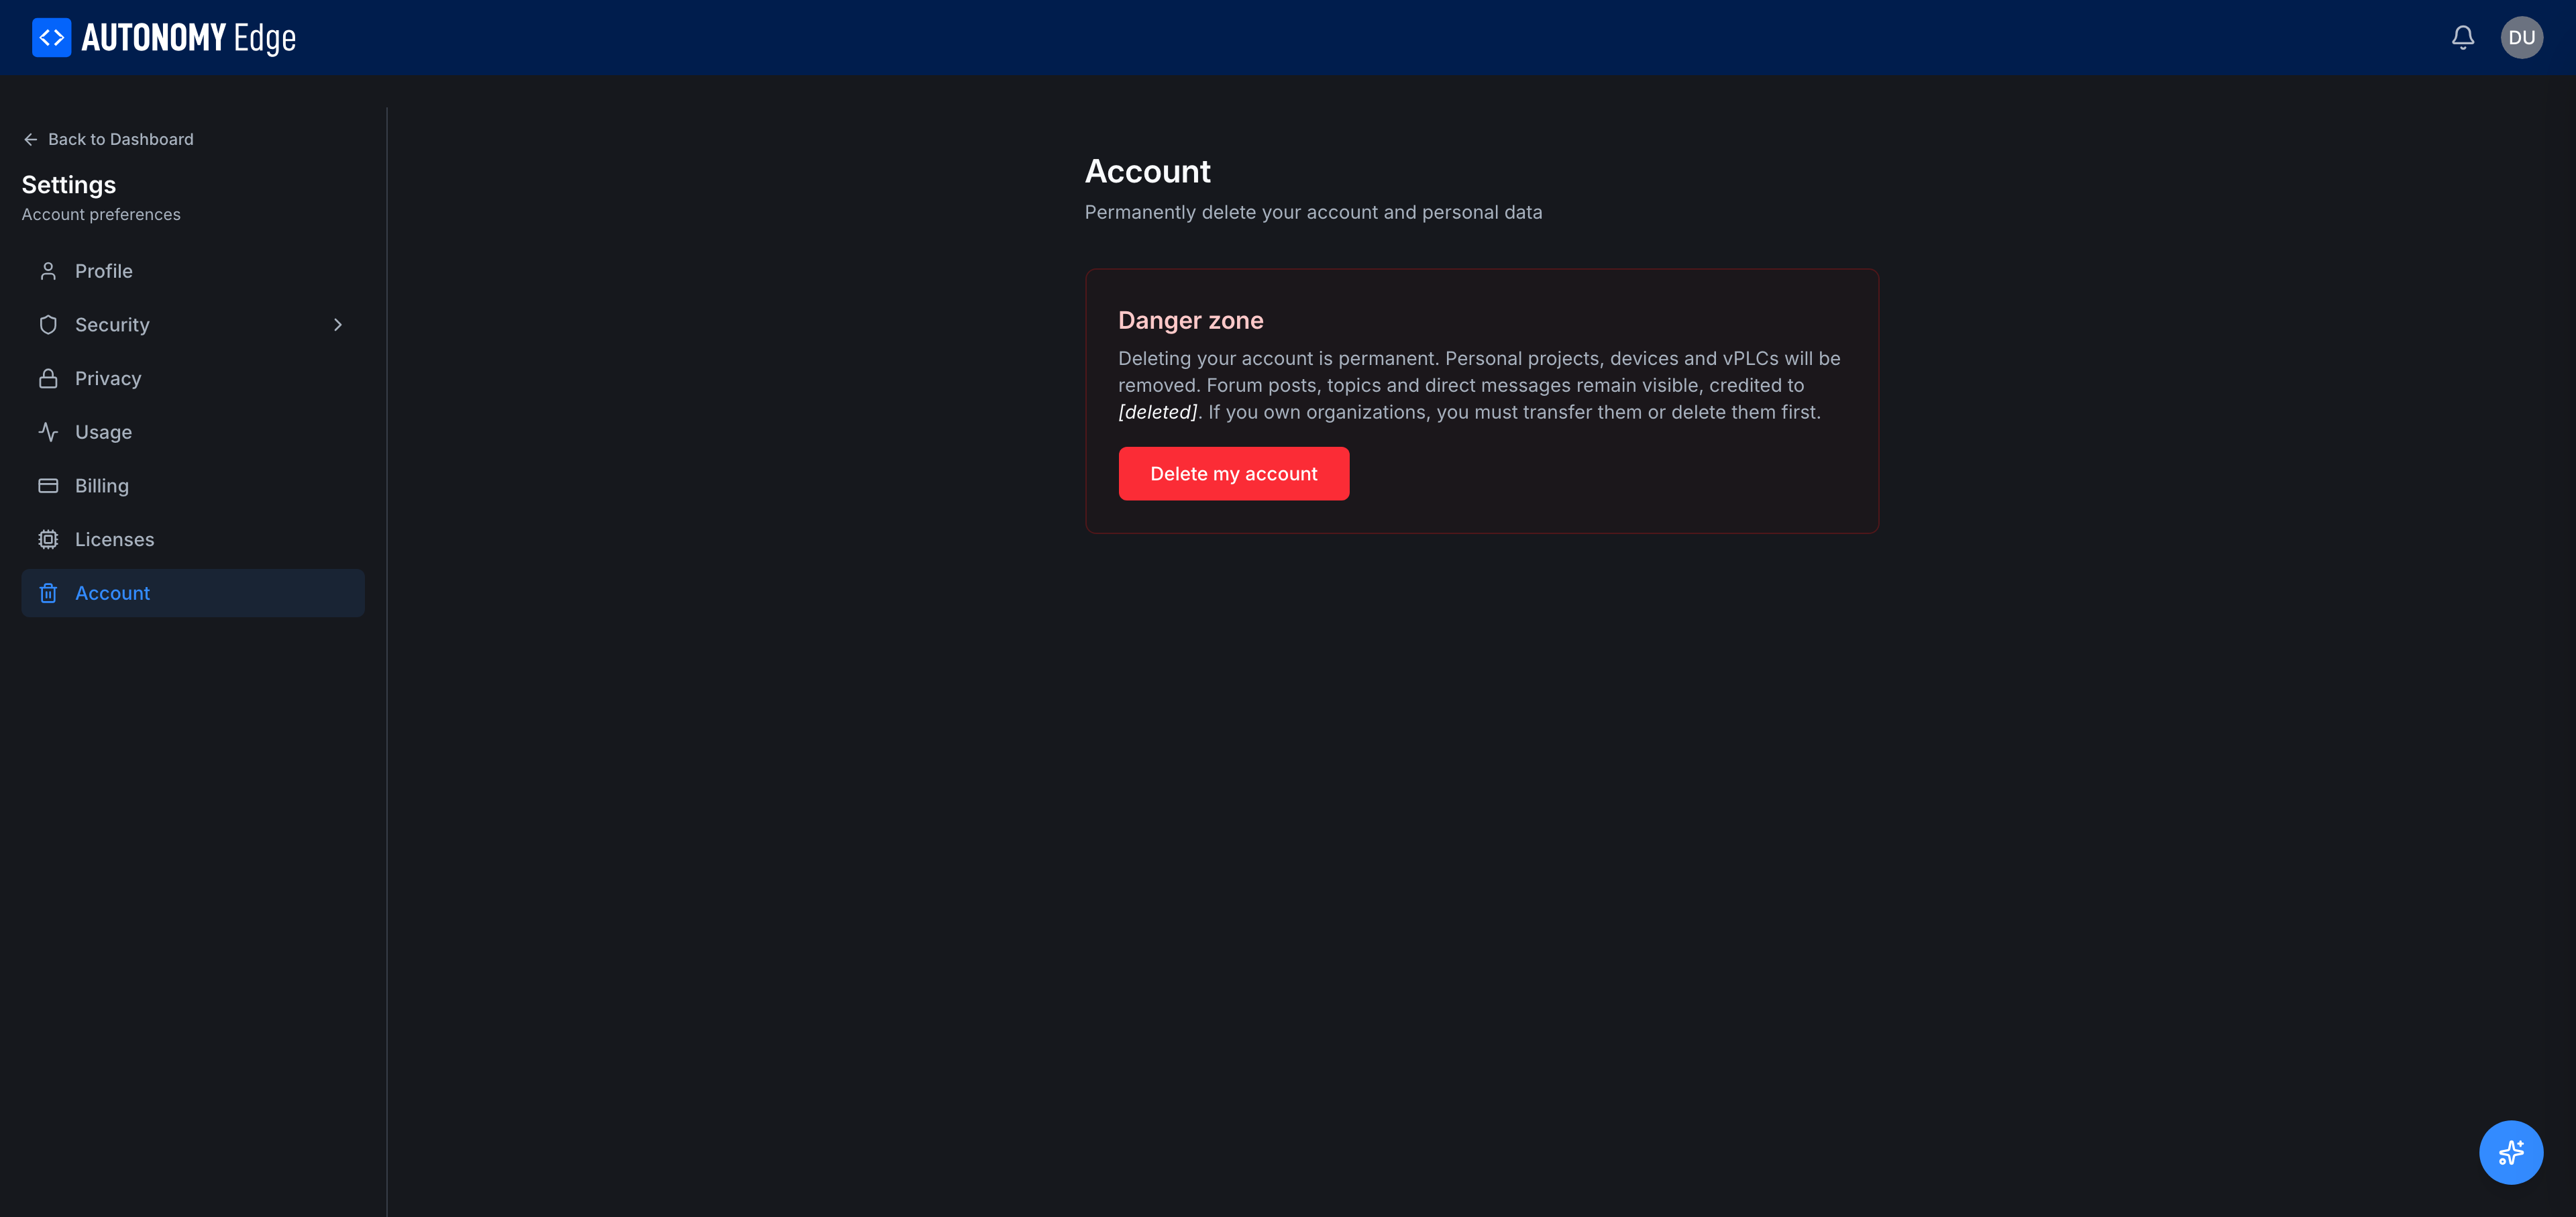This screenshot has width=2576, height=1217.
Task: Click the Privacy lock icon
Action: [x=48, y=378]
